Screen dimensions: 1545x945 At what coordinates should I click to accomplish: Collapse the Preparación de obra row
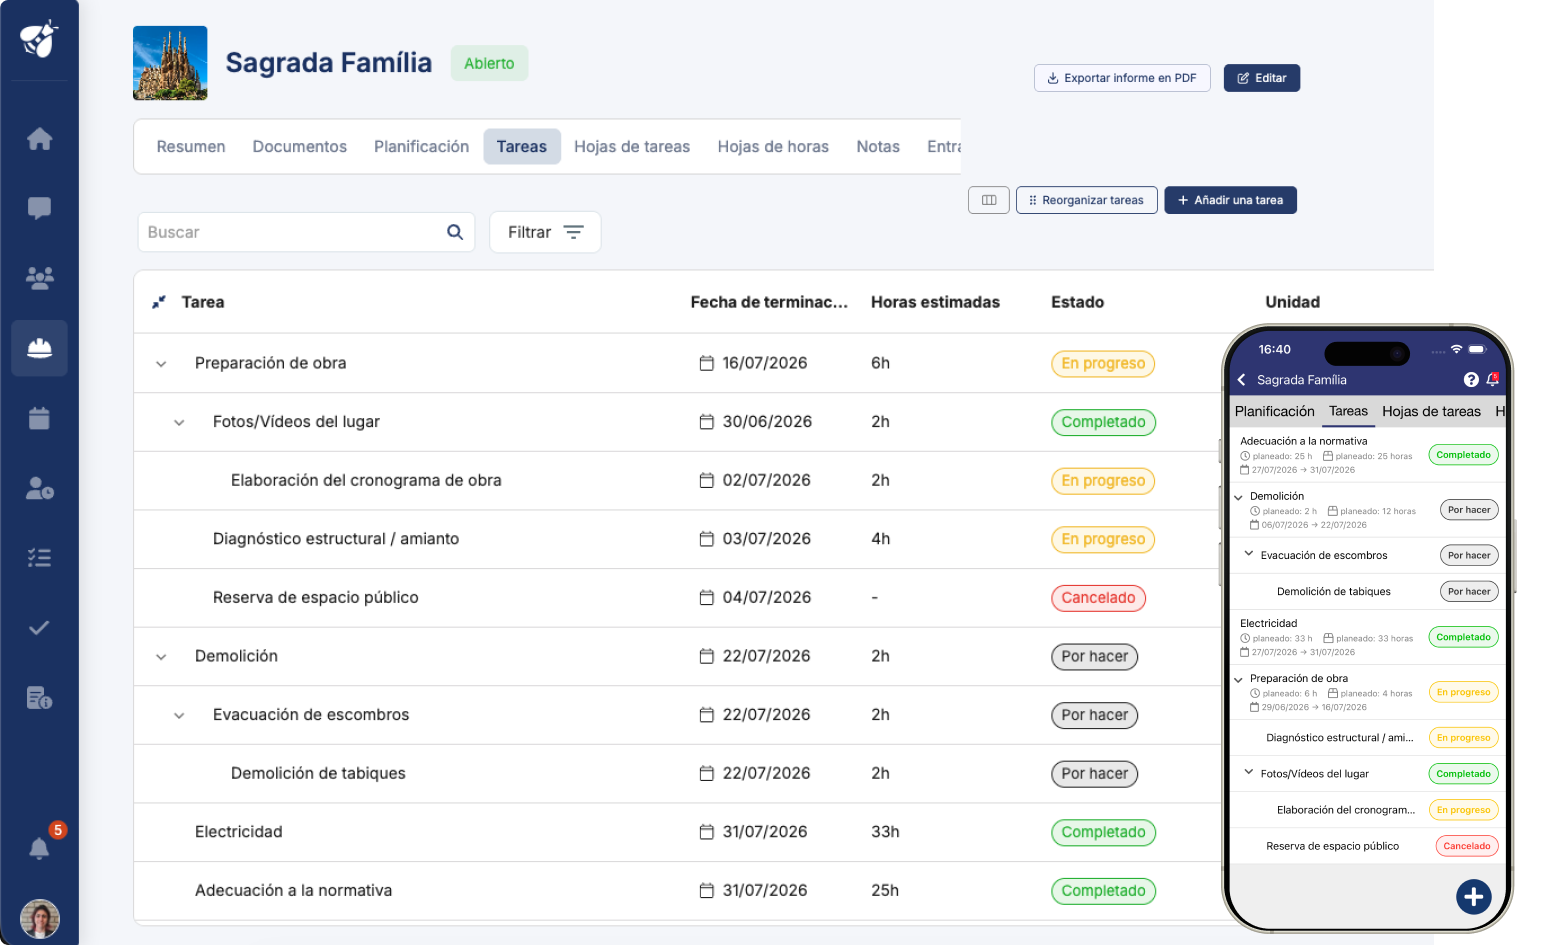[x=161, y=364]
